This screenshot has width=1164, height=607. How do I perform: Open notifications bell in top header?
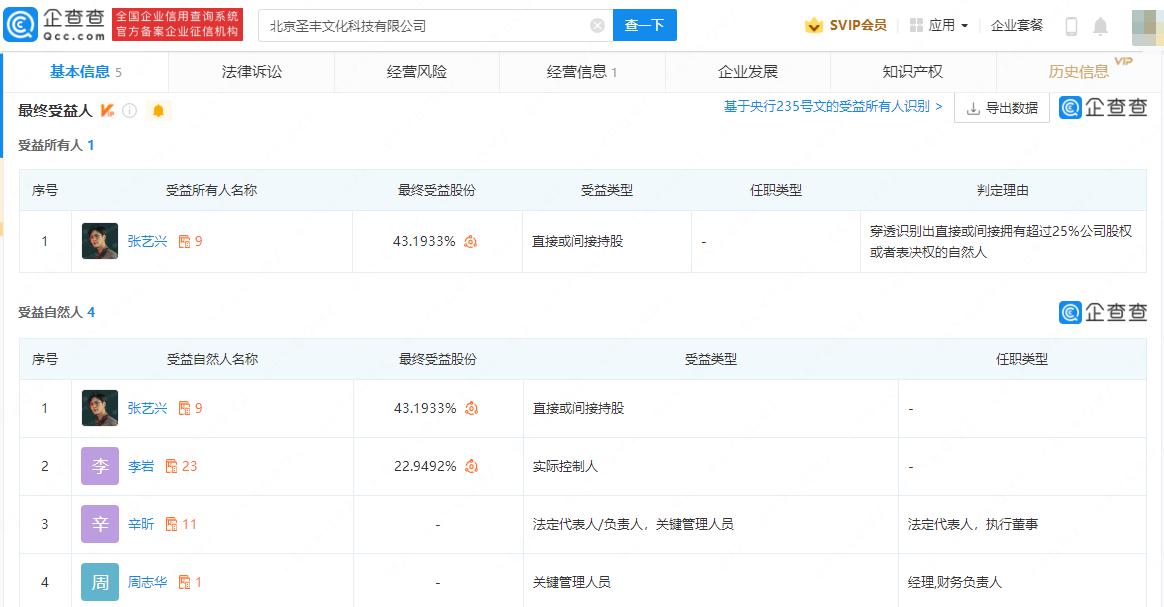click(x=1100, y=26)
